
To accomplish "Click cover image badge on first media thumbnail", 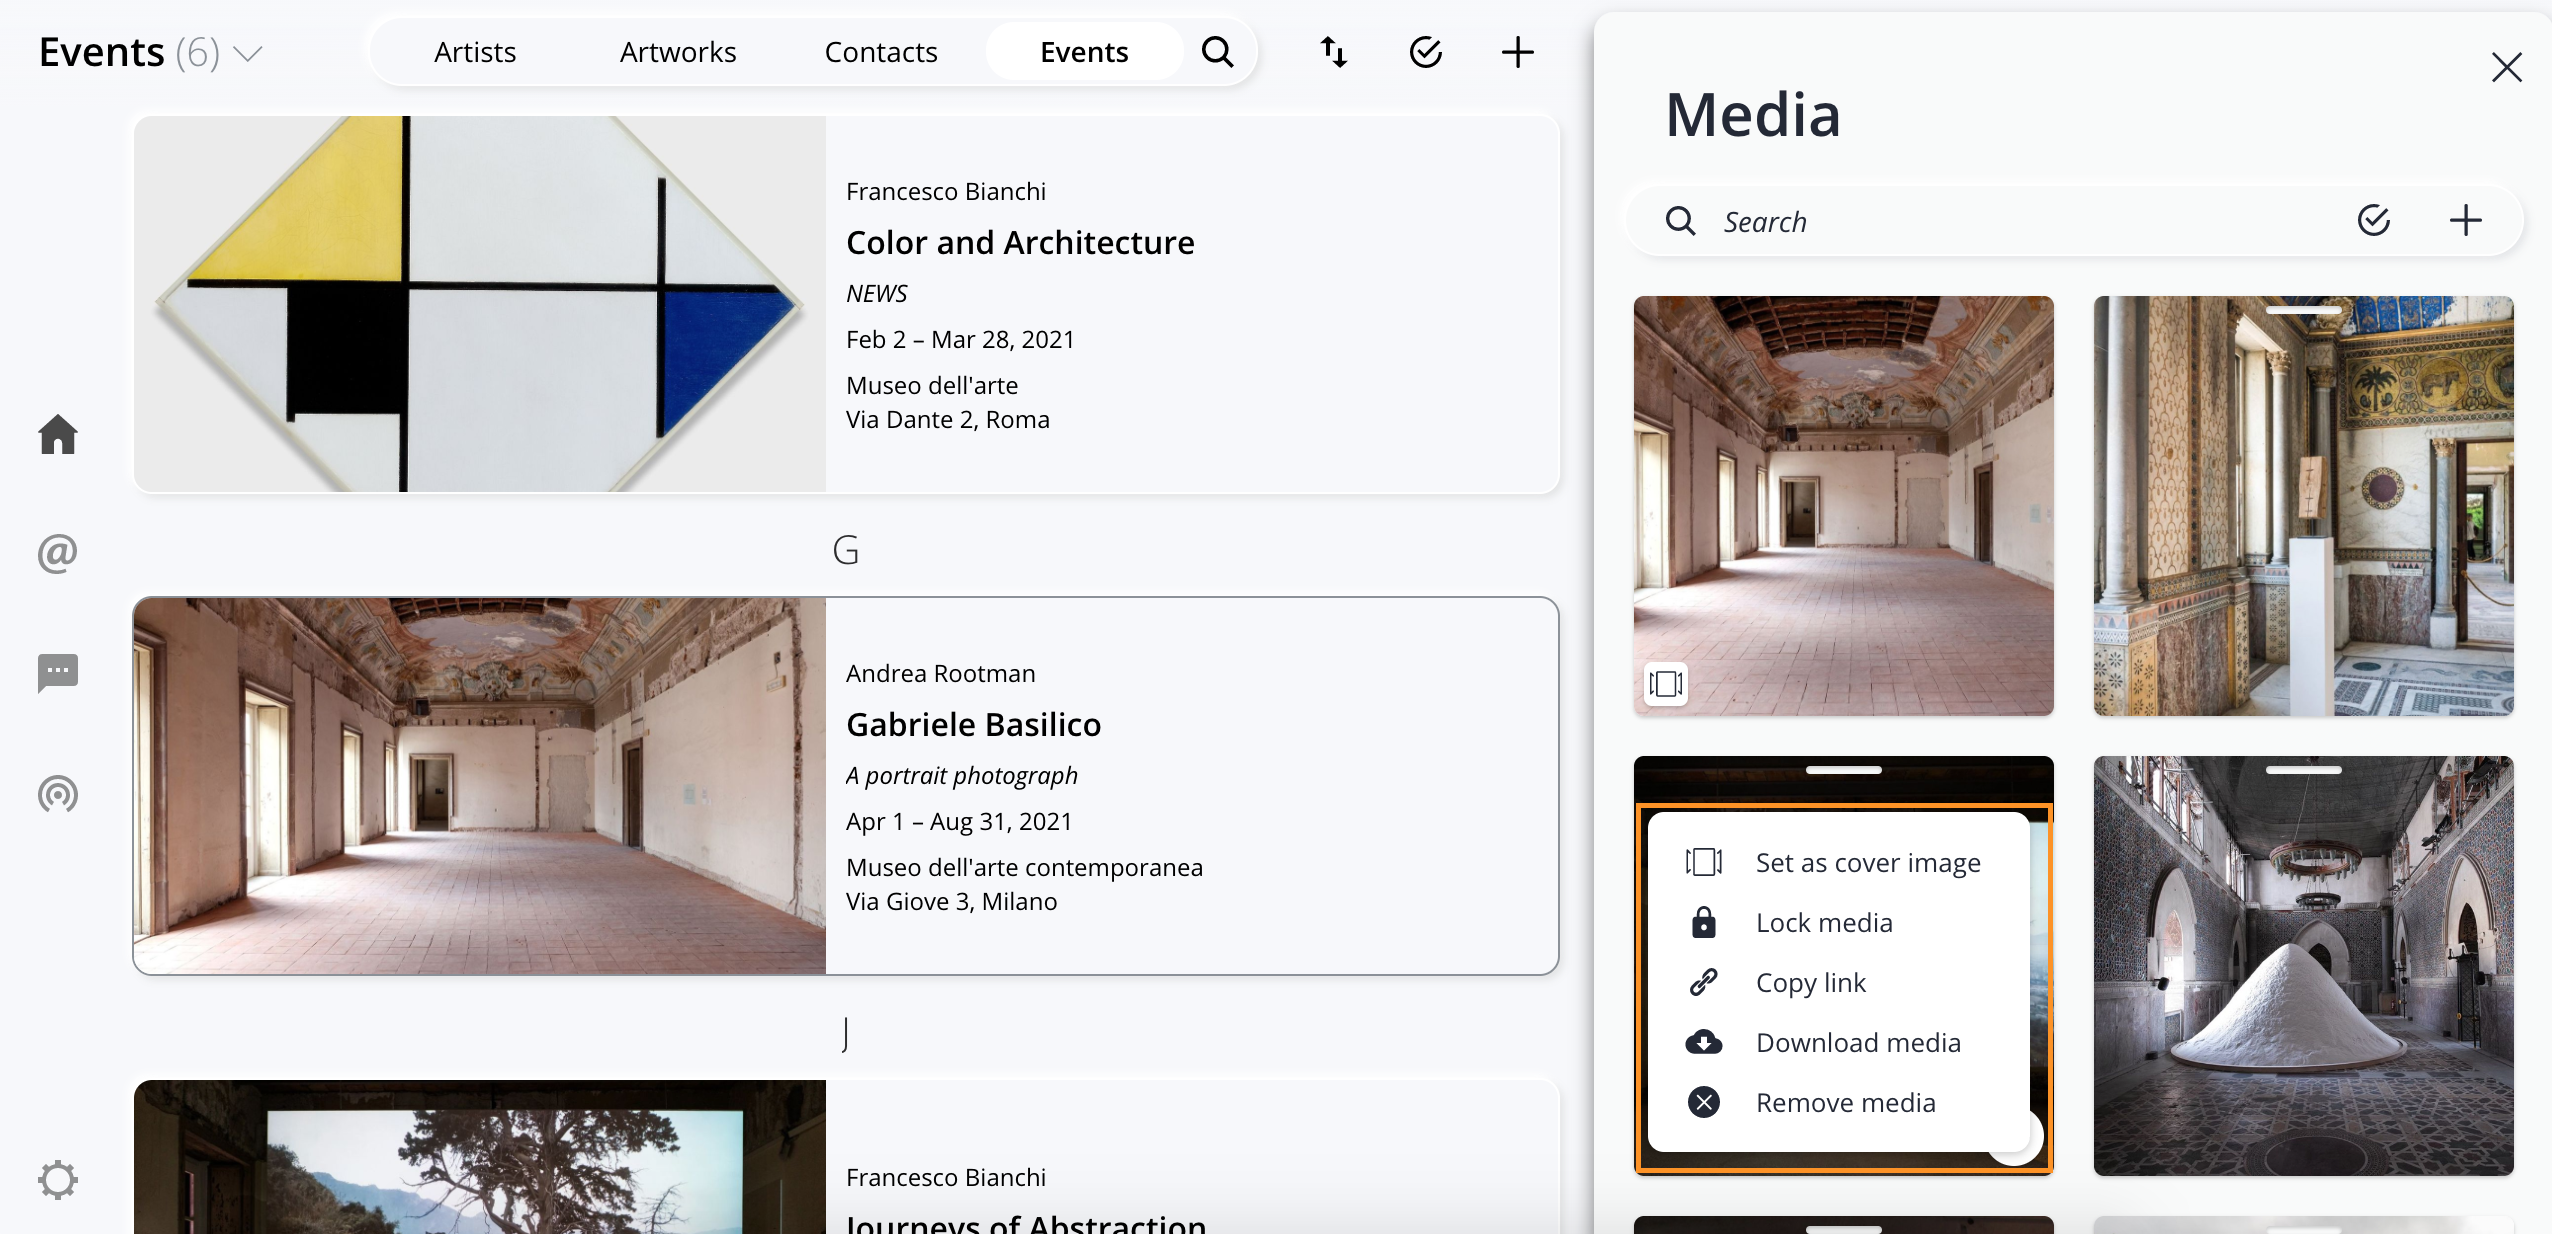I will coord(1666,684).
